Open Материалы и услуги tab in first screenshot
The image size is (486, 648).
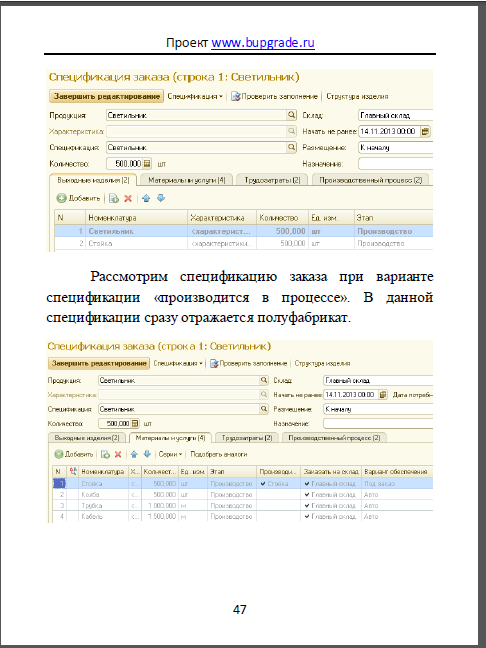(187, 180)
